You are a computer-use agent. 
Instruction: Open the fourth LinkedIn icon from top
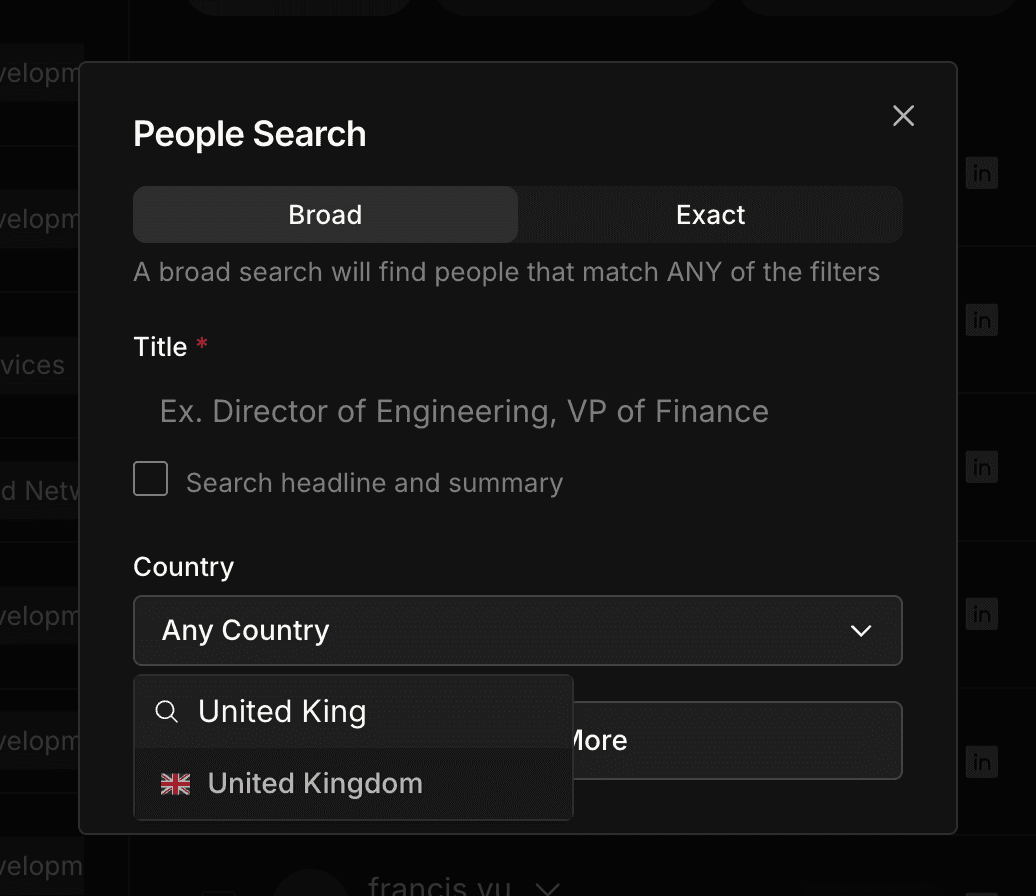tap(982, 614)
